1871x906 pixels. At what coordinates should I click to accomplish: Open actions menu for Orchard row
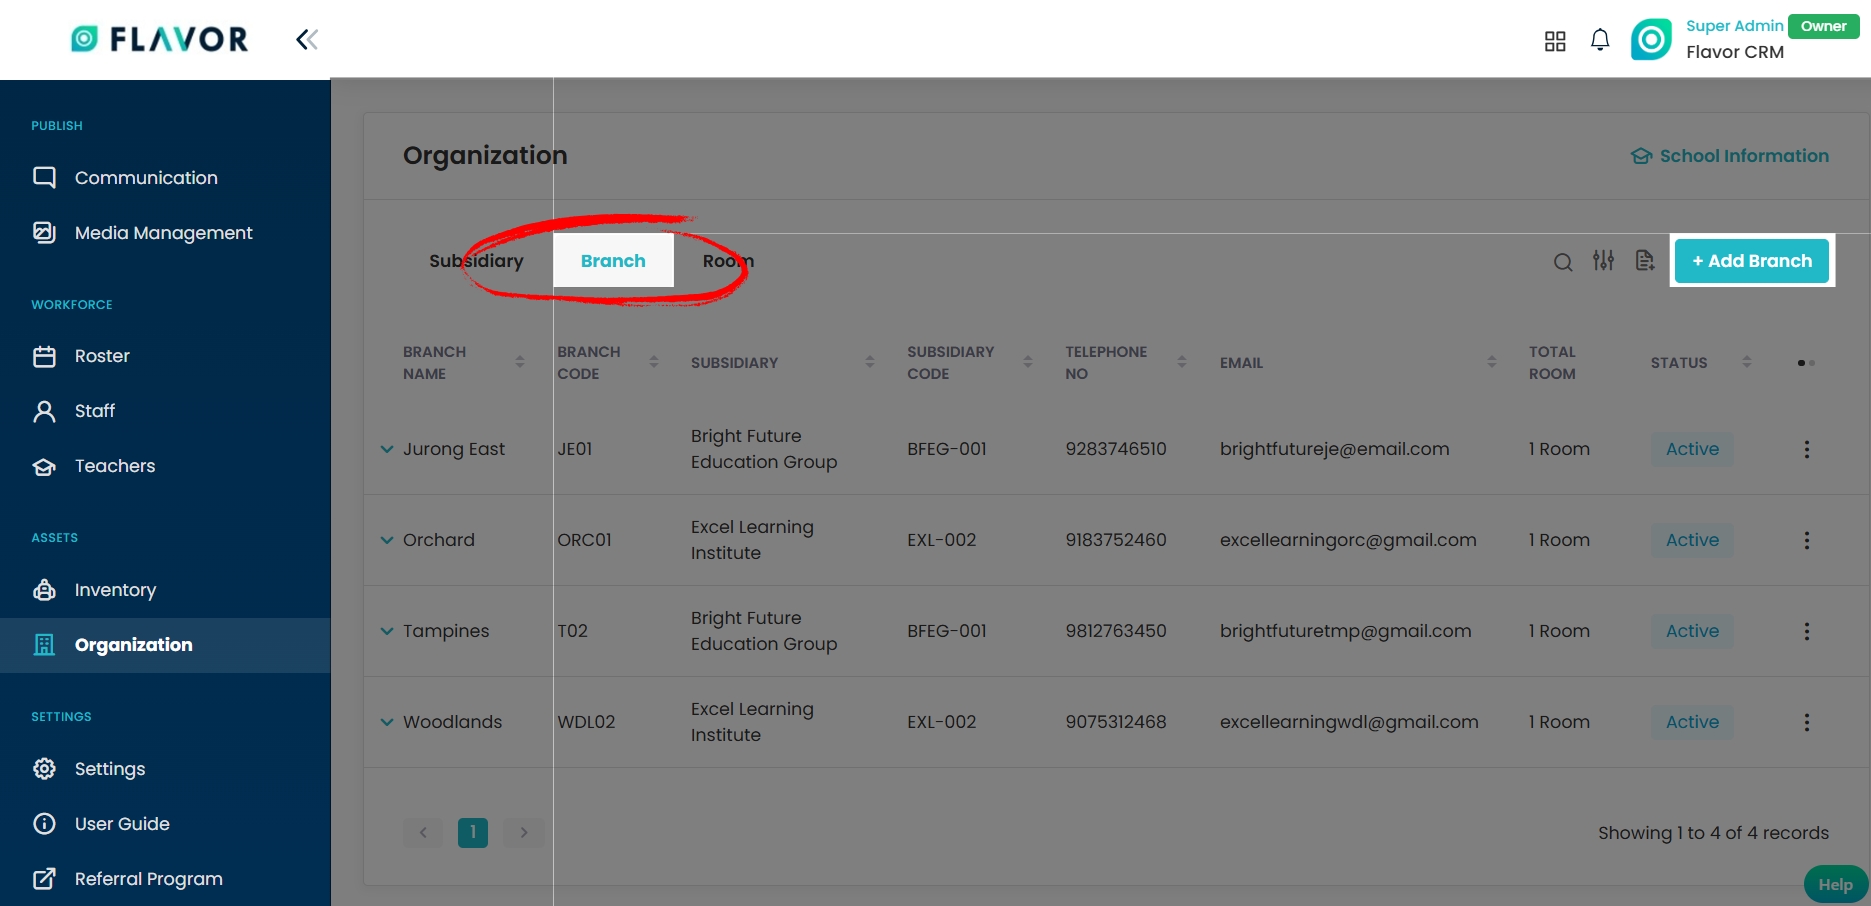tap(1806, 541)
